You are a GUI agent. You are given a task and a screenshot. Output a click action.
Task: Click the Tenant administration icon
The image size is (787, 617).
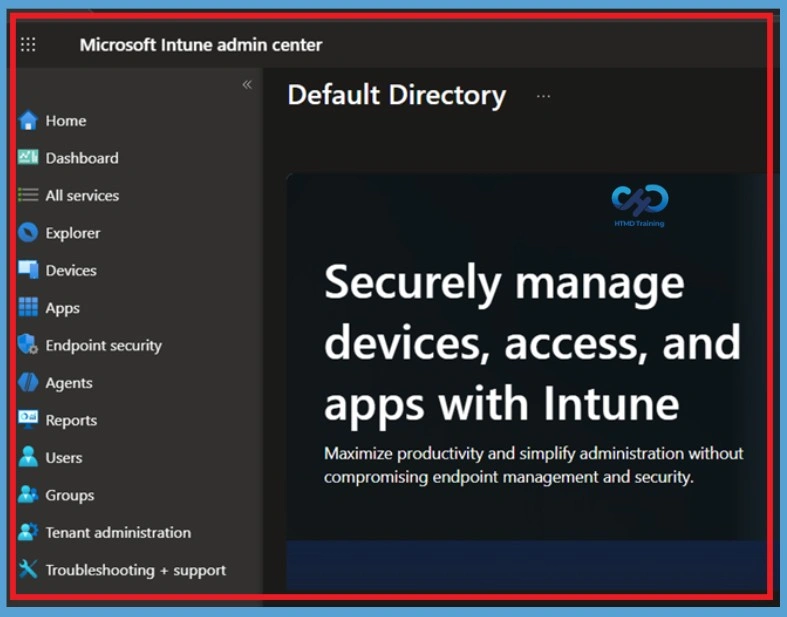coord(28,532)
